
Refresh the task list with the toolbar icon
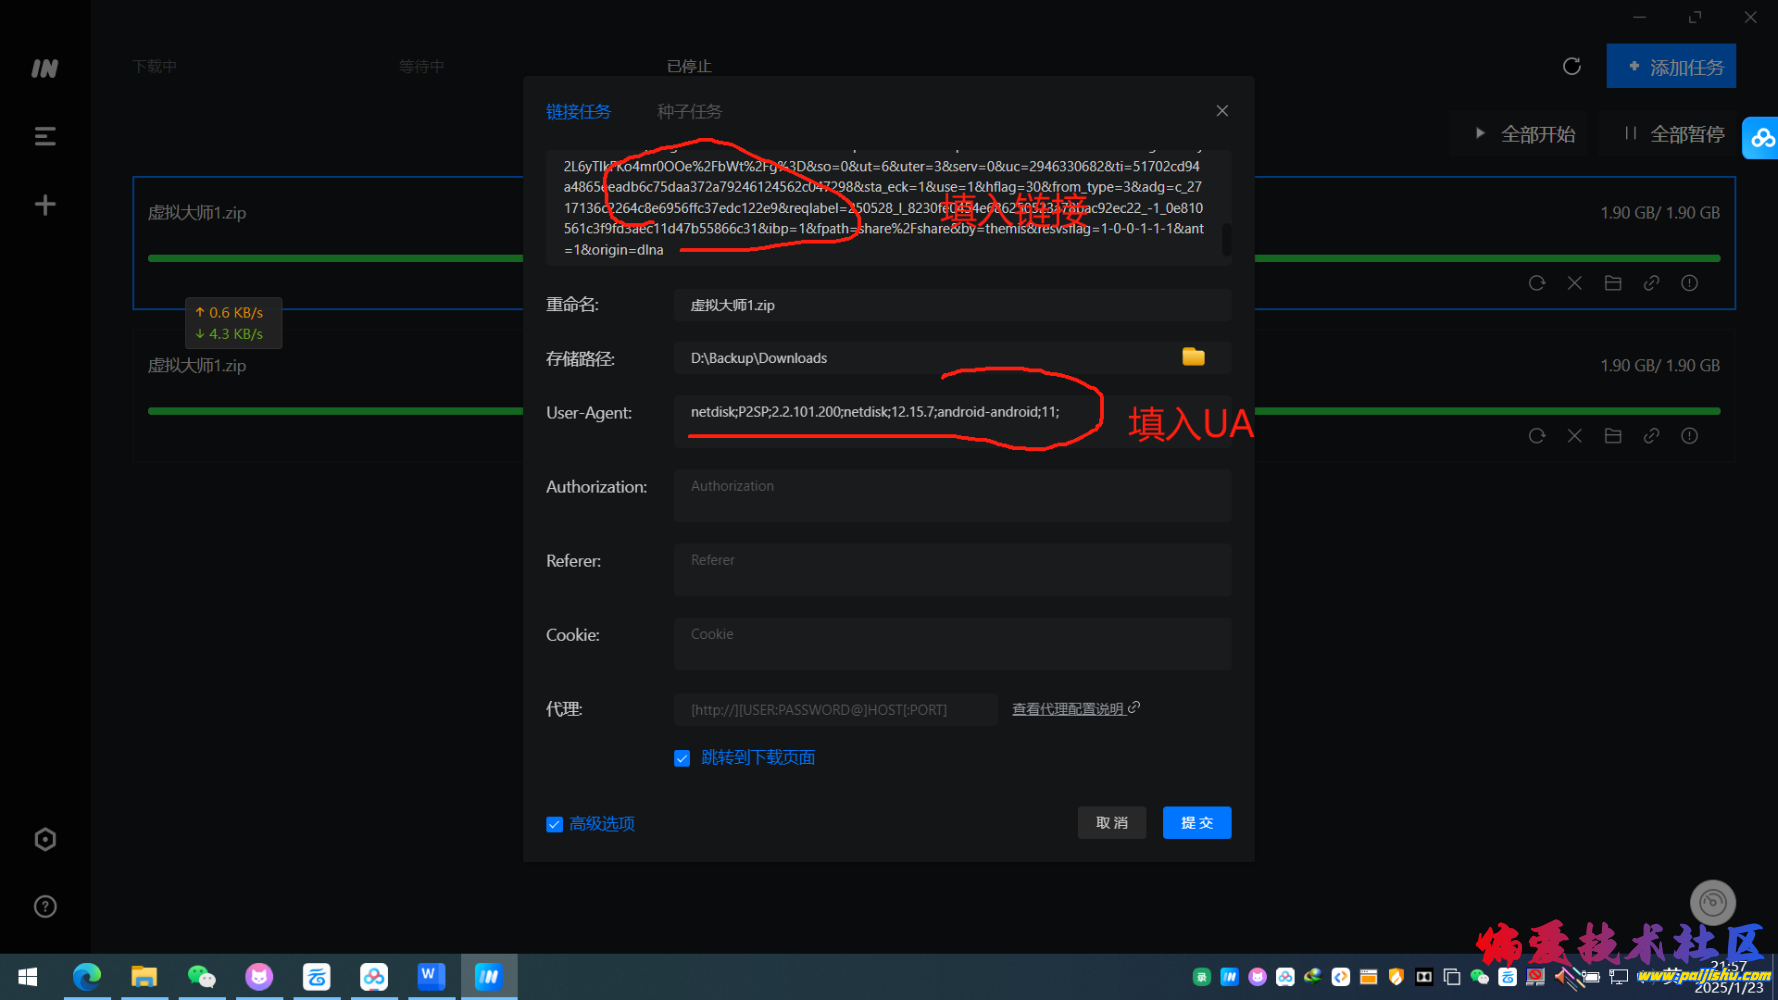pos(1571,65)
